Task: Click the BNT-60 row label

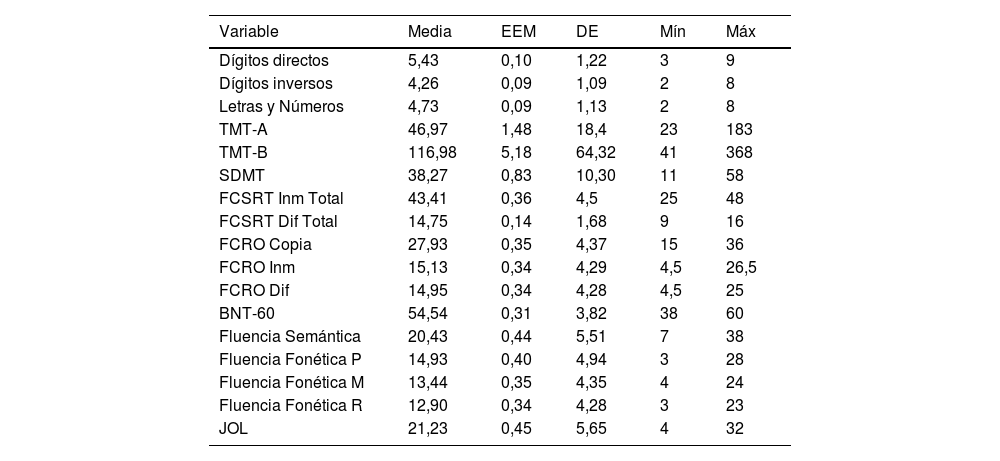Action: click(246, 313)
